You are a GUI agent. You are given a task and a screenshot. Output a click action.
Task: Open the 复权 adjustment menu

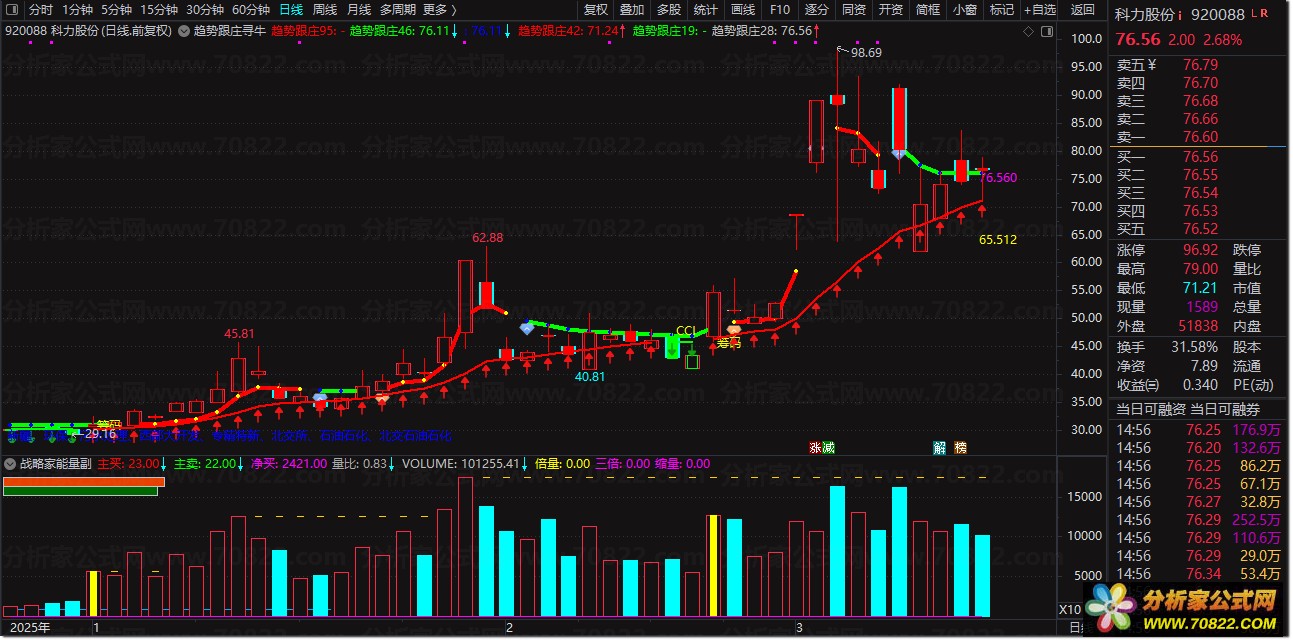[596, 10]
